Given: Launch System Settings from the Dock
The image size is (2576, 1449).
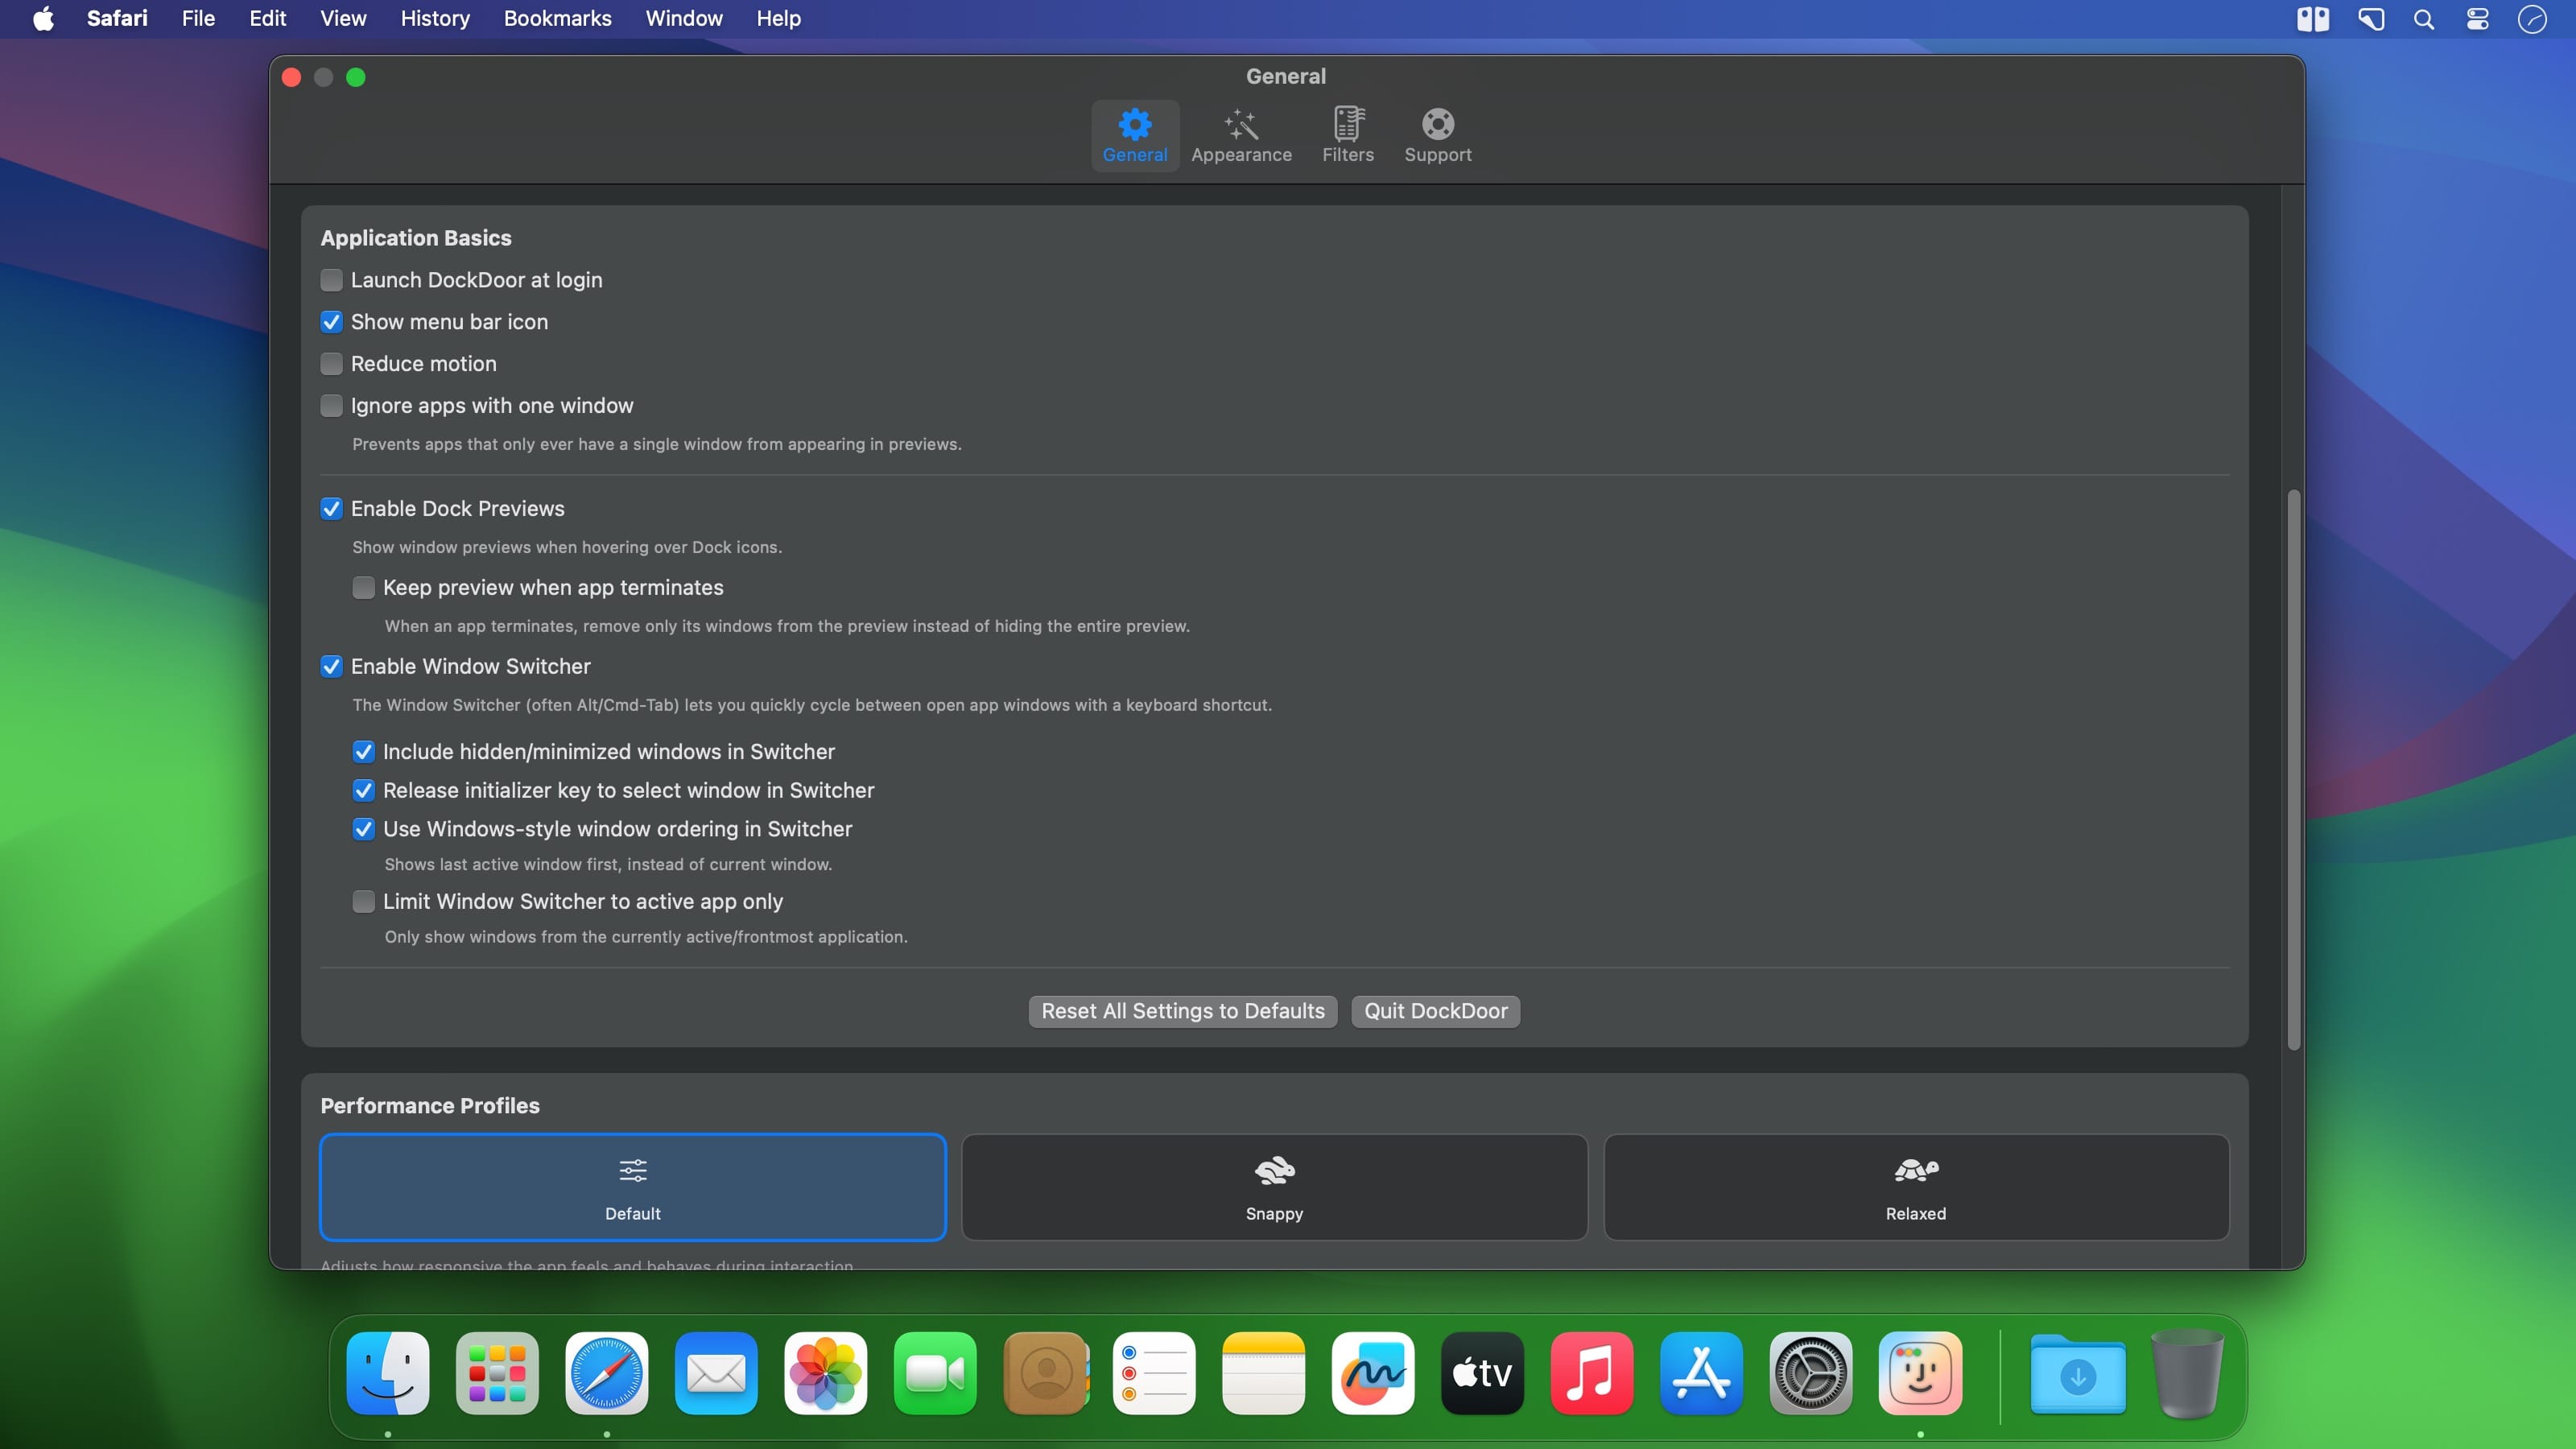Looking at the screenshot, I should (1810, 1372).
